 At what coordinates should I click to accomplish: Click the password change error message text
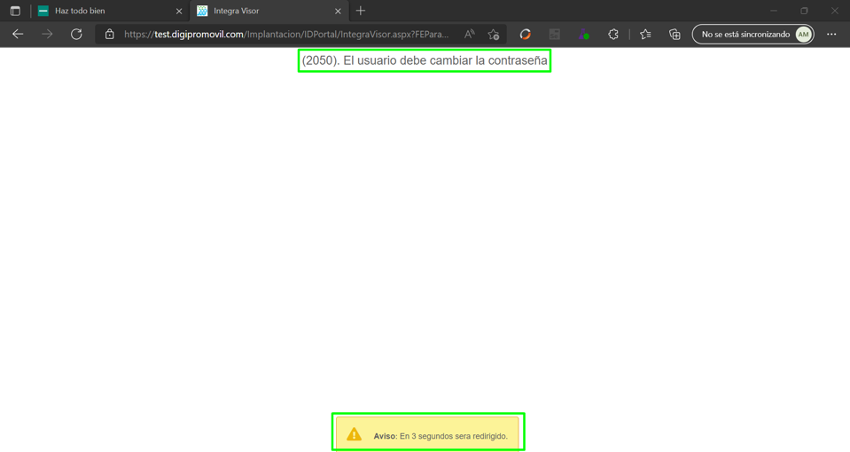pos(424,61)
